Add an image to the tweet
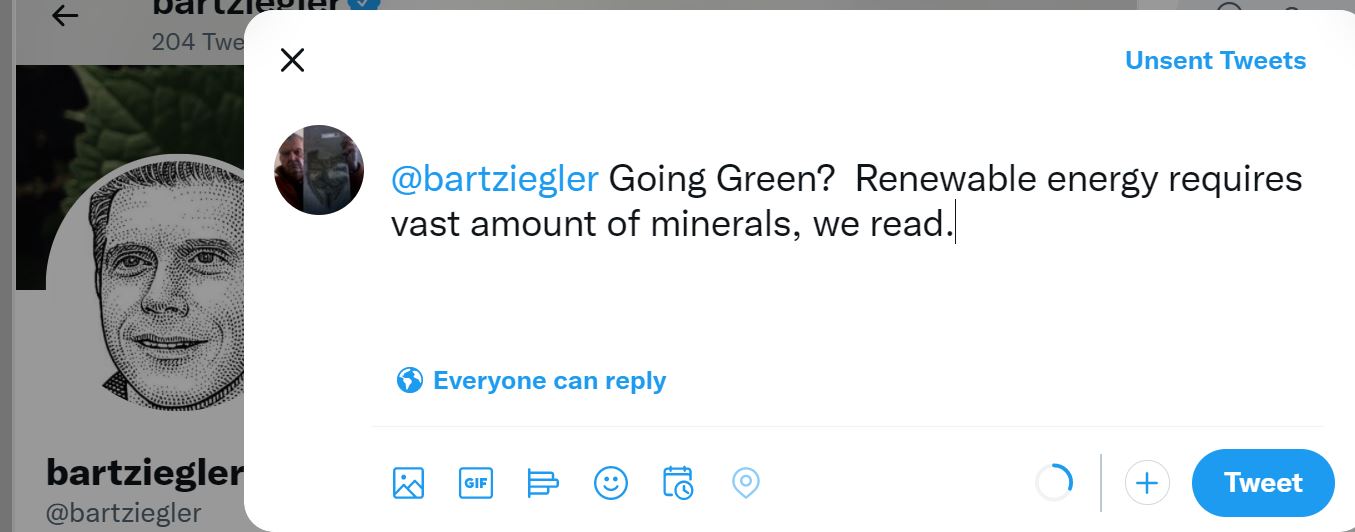 pyautogui.click(x=408, y=483)
